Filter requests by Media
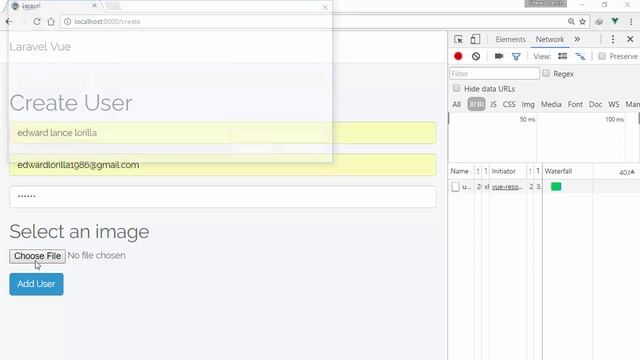This screenshot has height=360, width=640. [x=551, y=104]
